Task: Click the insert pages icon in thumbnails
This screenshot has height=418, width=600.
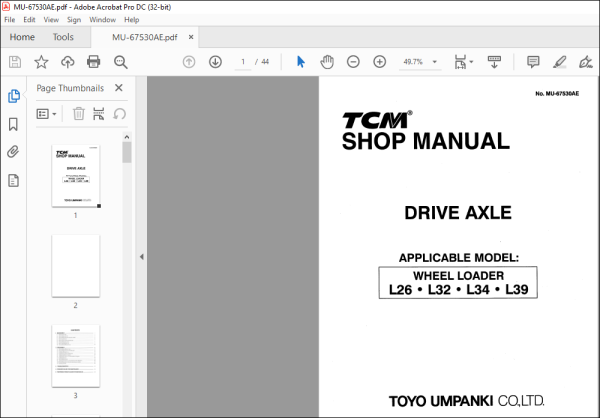Action: [x=99, y=114]
